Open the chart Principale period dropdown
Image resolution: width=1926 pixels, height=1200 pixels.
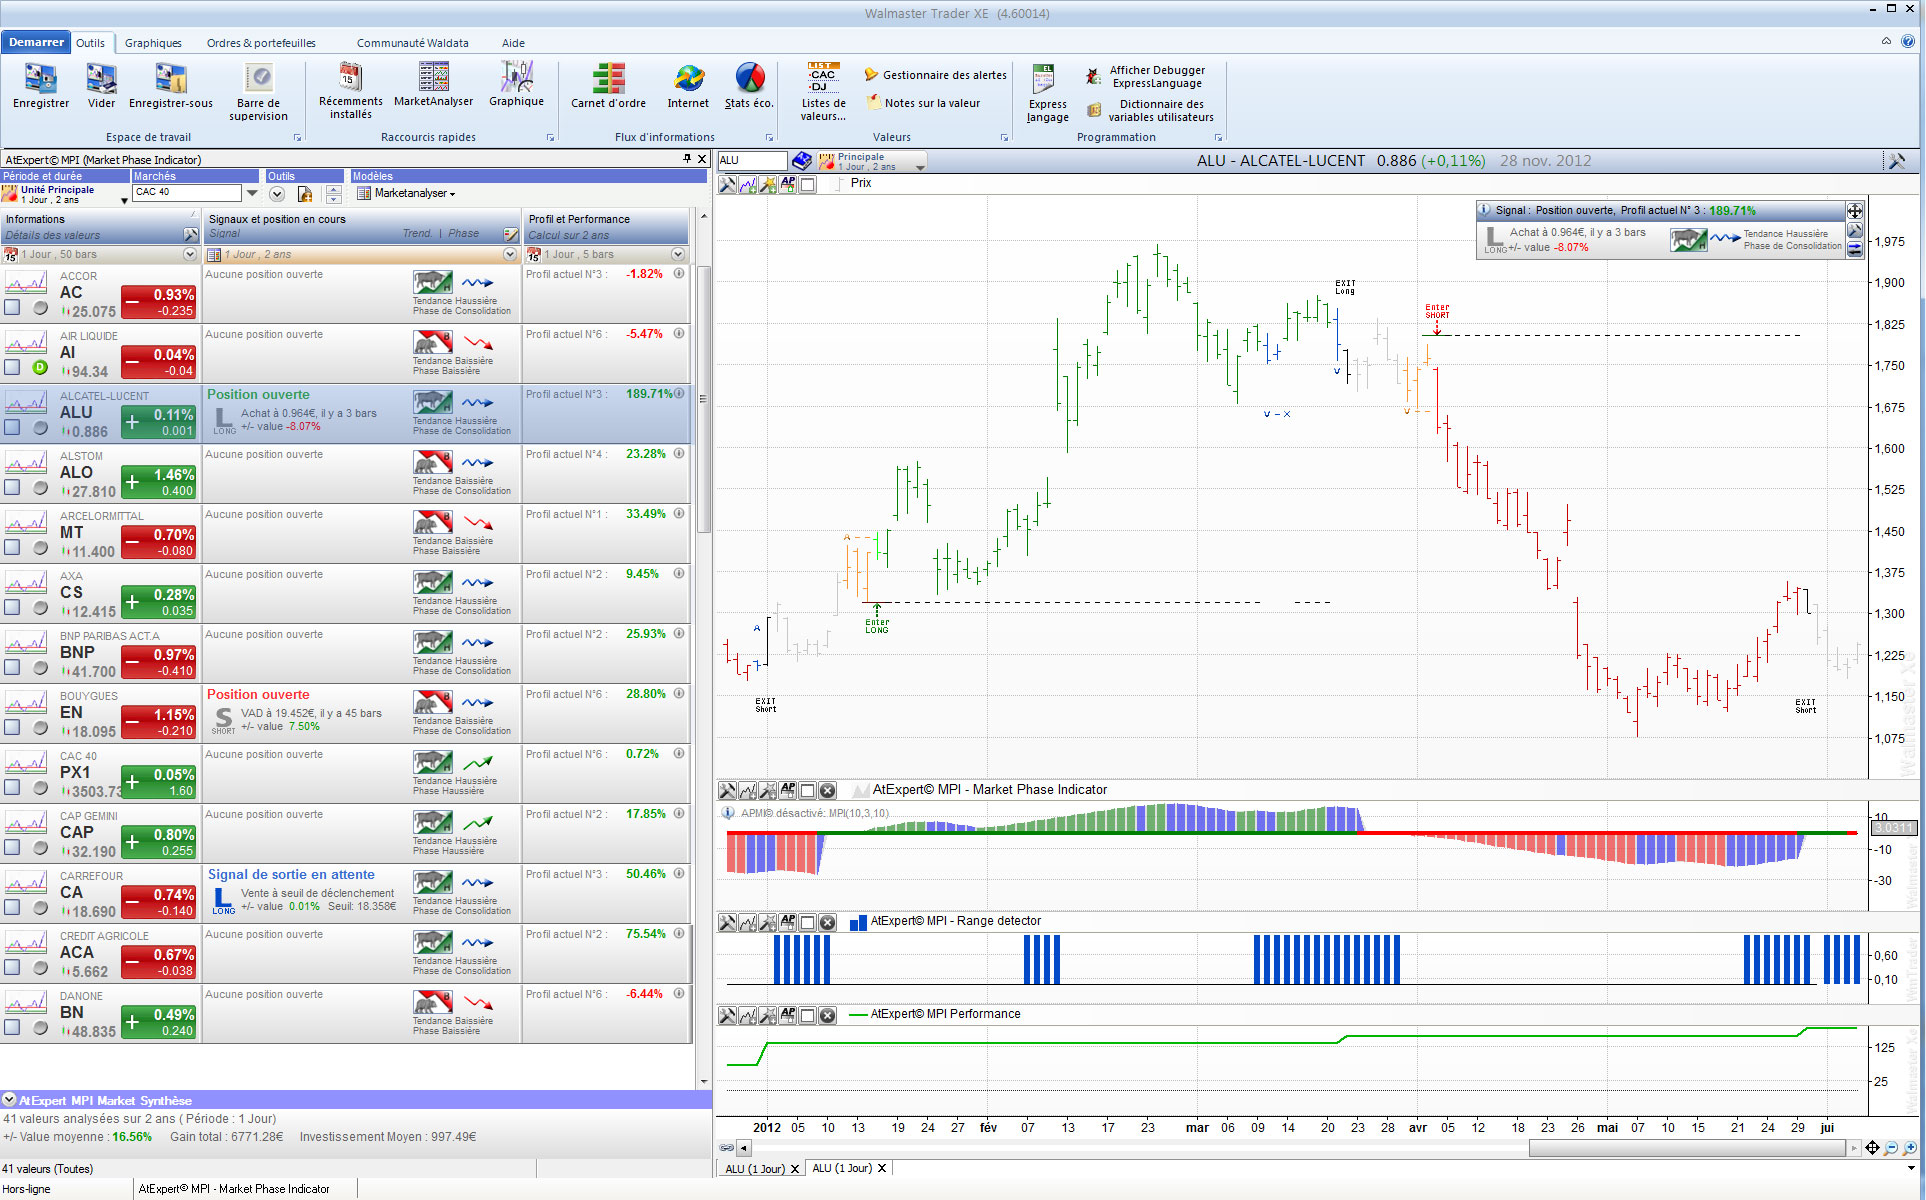[920, 167]
